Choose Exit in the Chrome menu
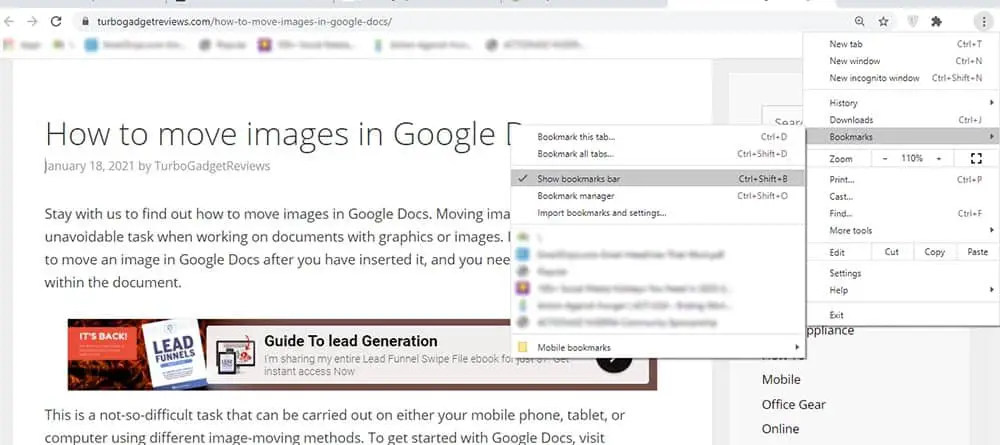 901,315
